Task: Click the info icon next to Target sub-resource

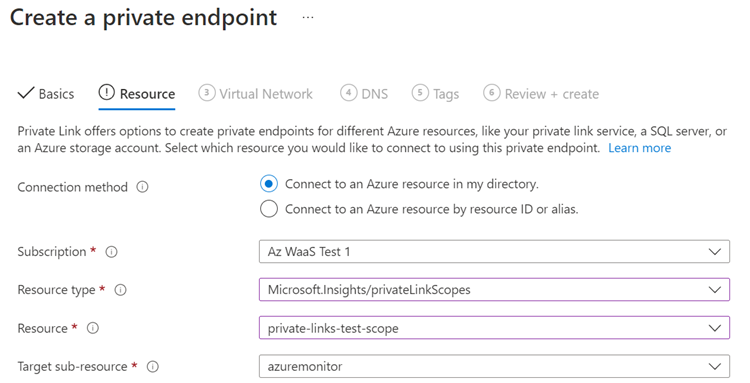Action: point(153,367)
